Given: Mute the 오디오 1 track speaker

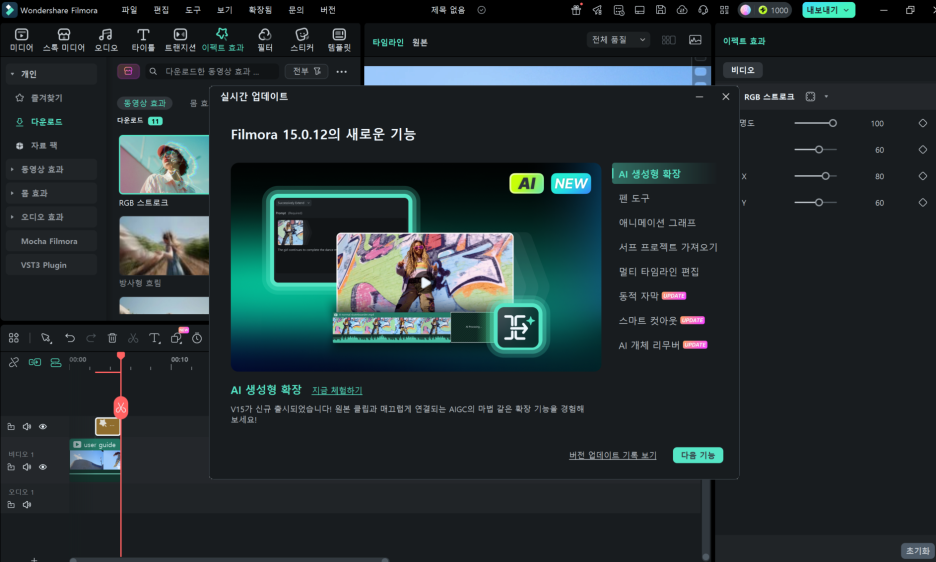Looking at the screenshot, I should tap(27, 505).
